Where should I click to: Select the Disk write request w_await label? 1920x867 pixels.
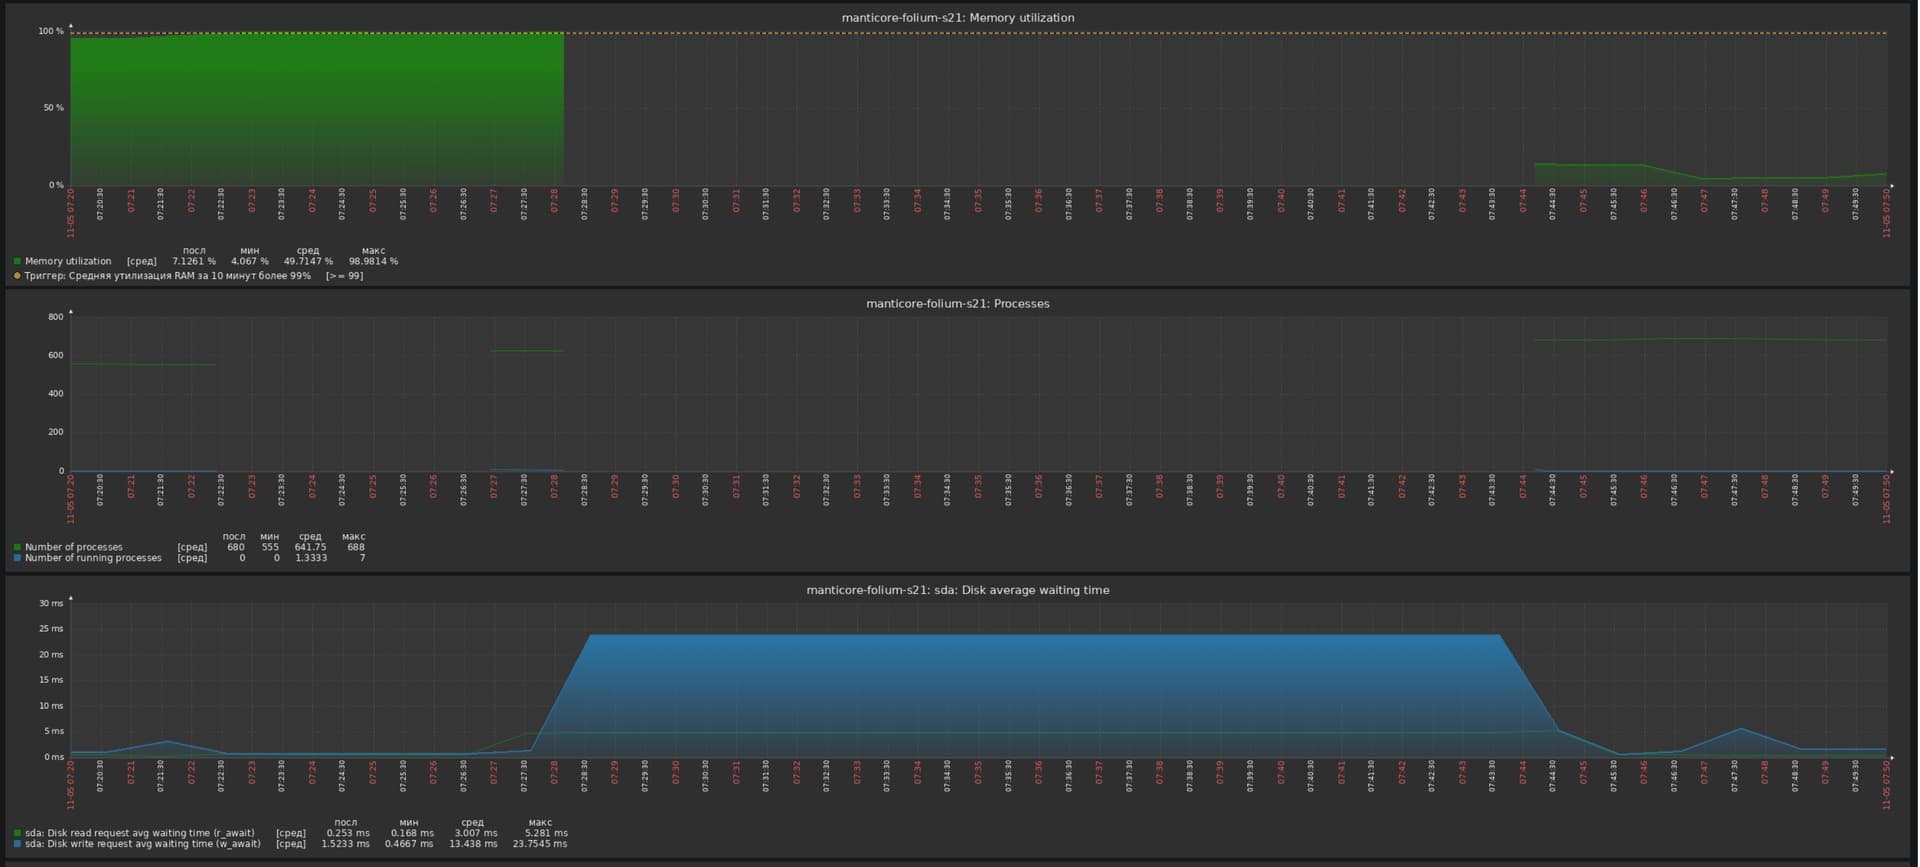[x=142, y=844]
